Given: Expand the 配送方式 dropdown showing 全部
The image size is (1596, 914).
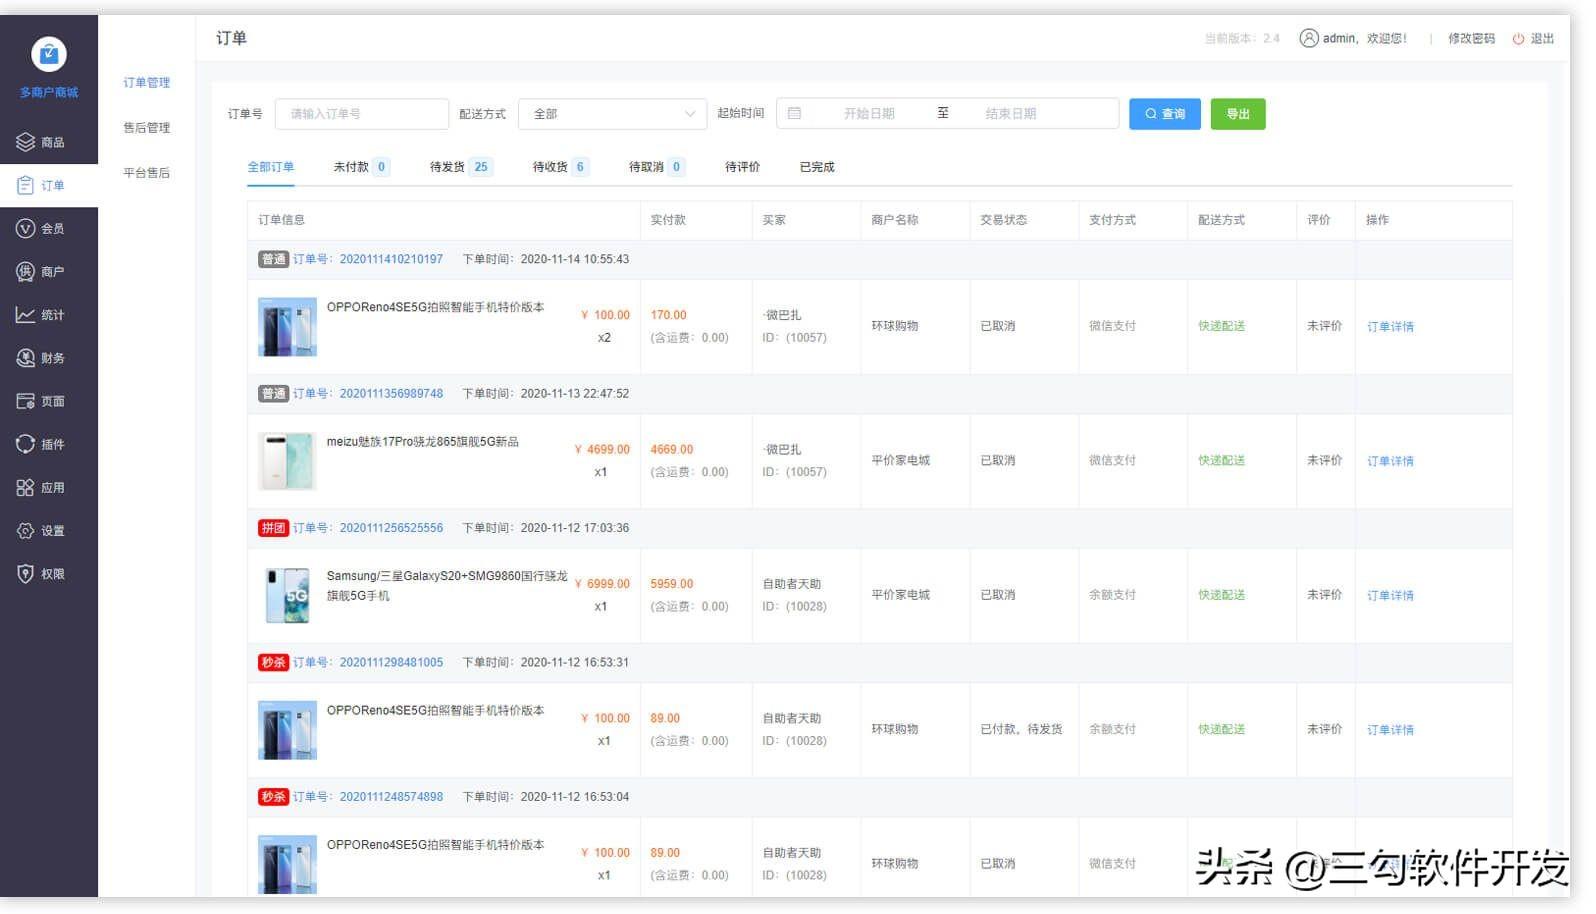Looking at the screenshot, I should tap(612, 114).
